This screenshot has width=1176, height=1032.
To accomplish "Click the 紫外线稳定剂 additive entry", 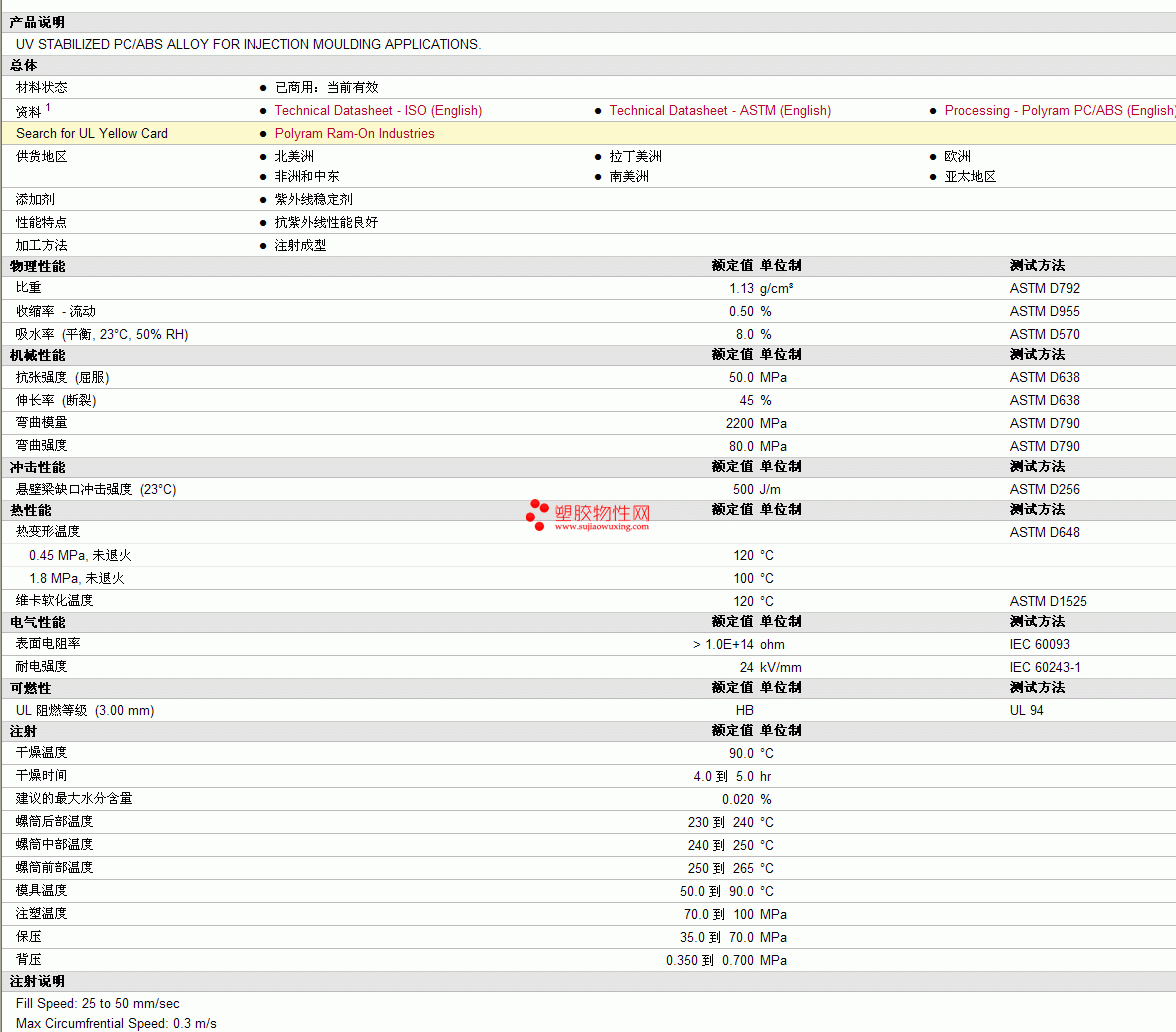I will (x=313, y=200).
